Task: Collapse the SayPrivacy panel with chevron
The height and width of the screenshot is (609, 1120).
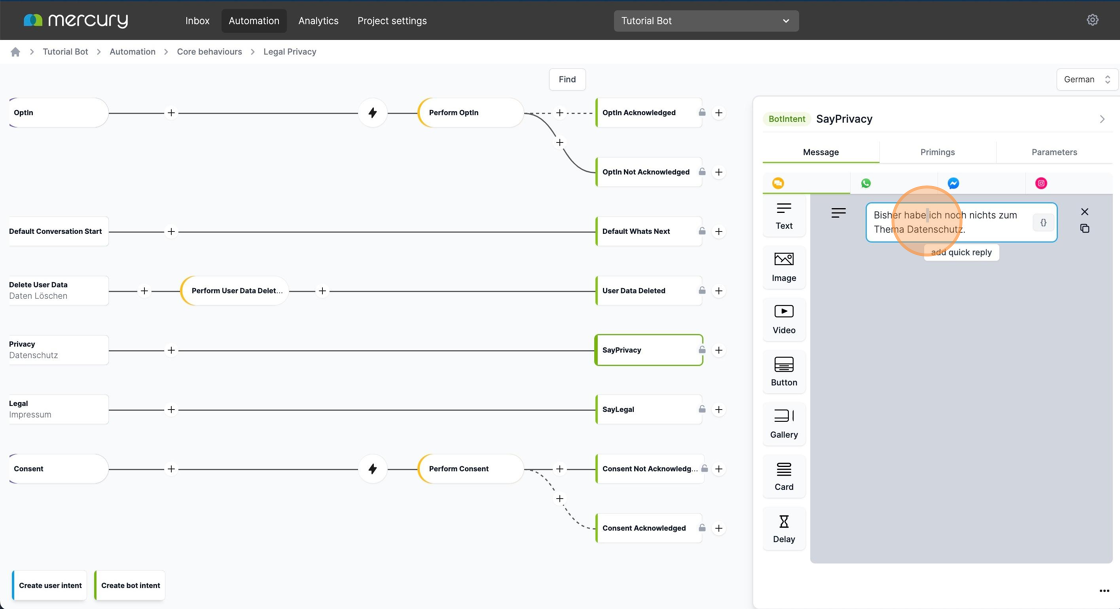Action: (1101, 119)
